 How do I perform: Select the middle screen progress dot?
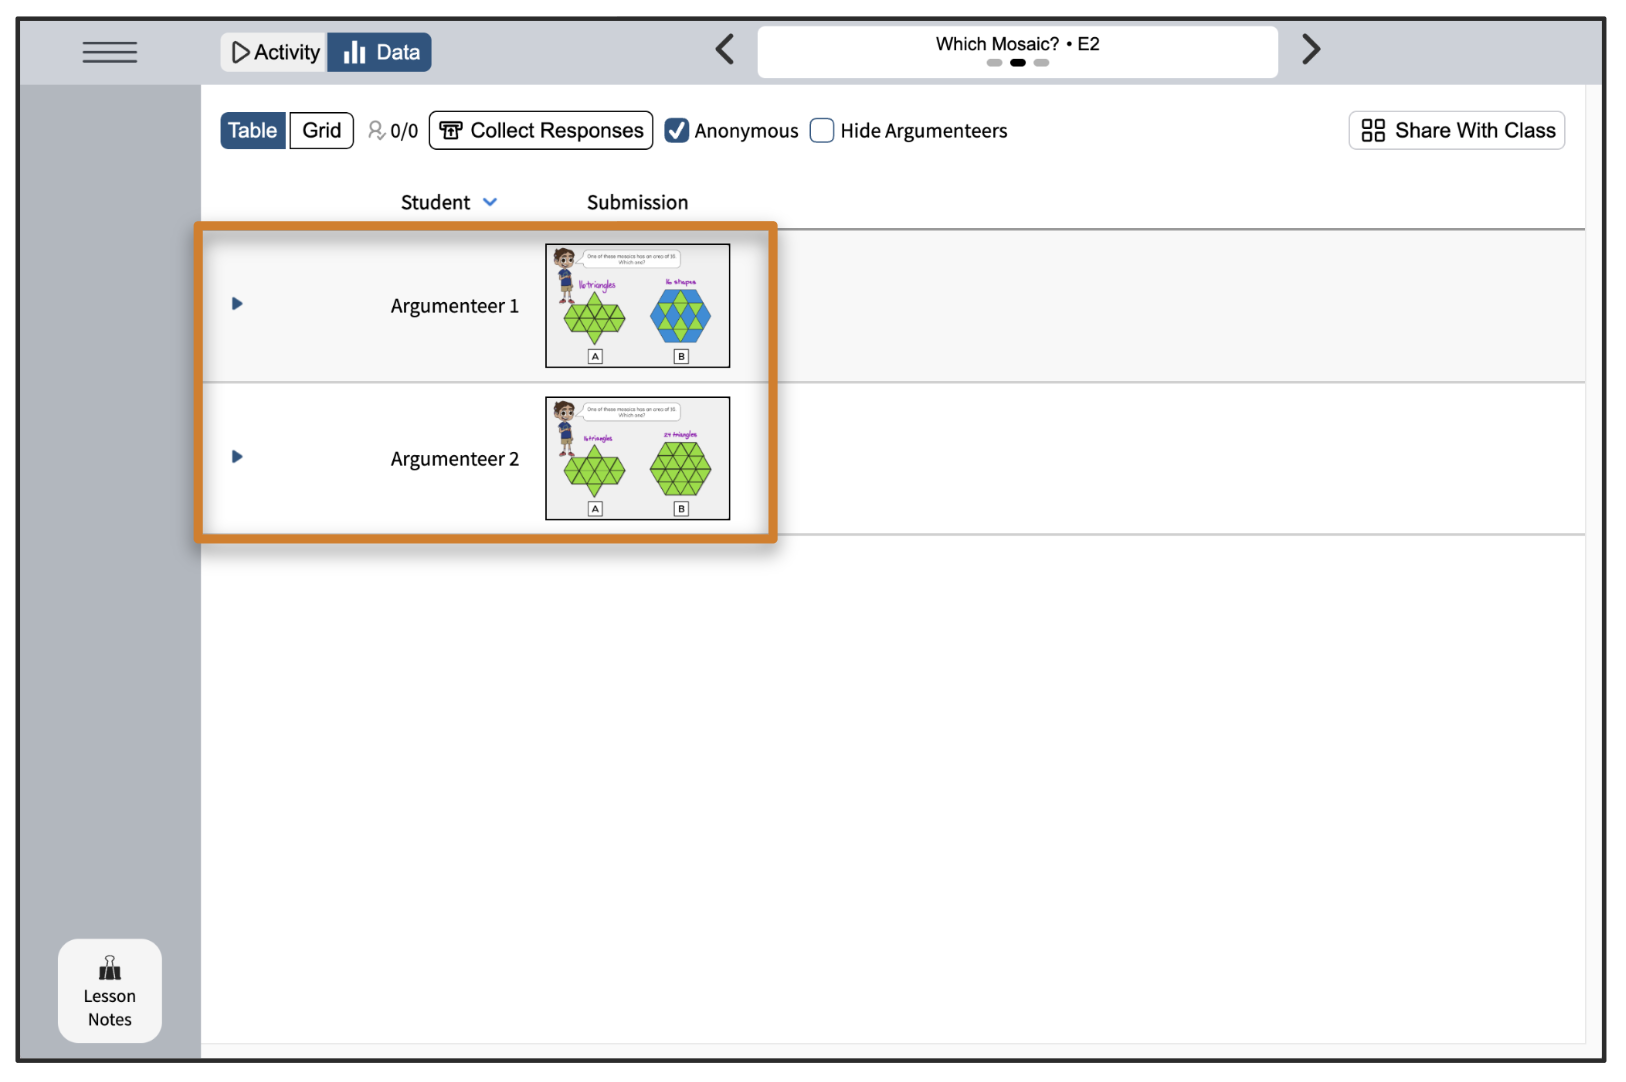click(x=1017, y=63)
